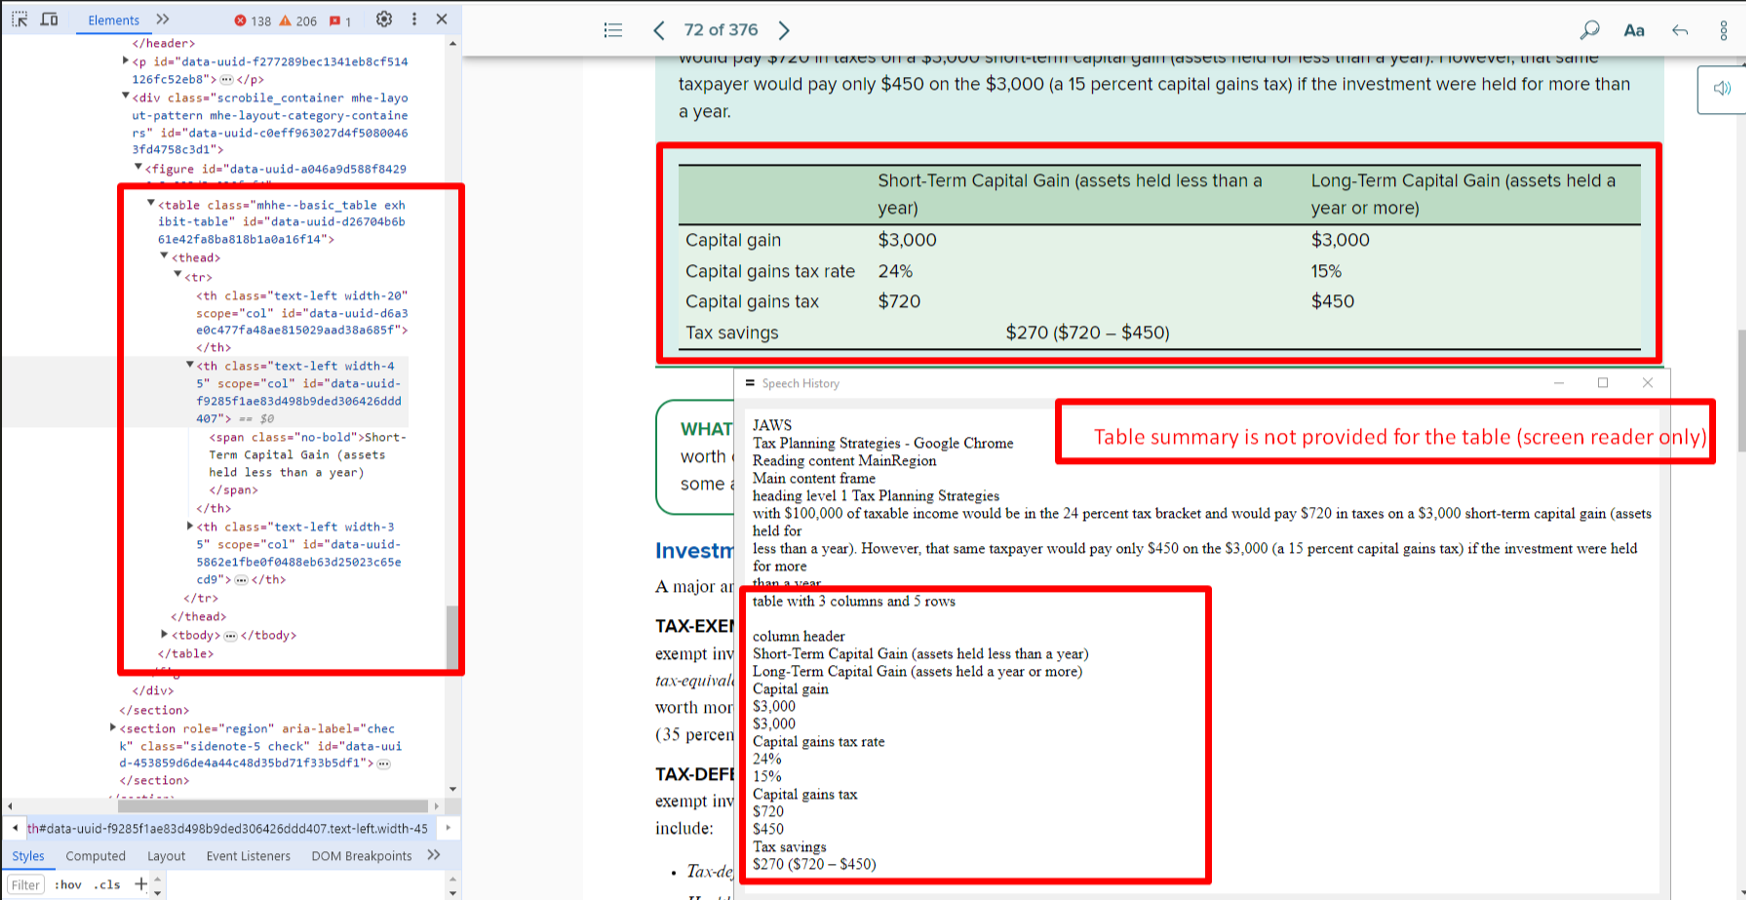Click the horizontal scrollbar of the DOM tree
1746x900 pixels.
click(273, 806)
